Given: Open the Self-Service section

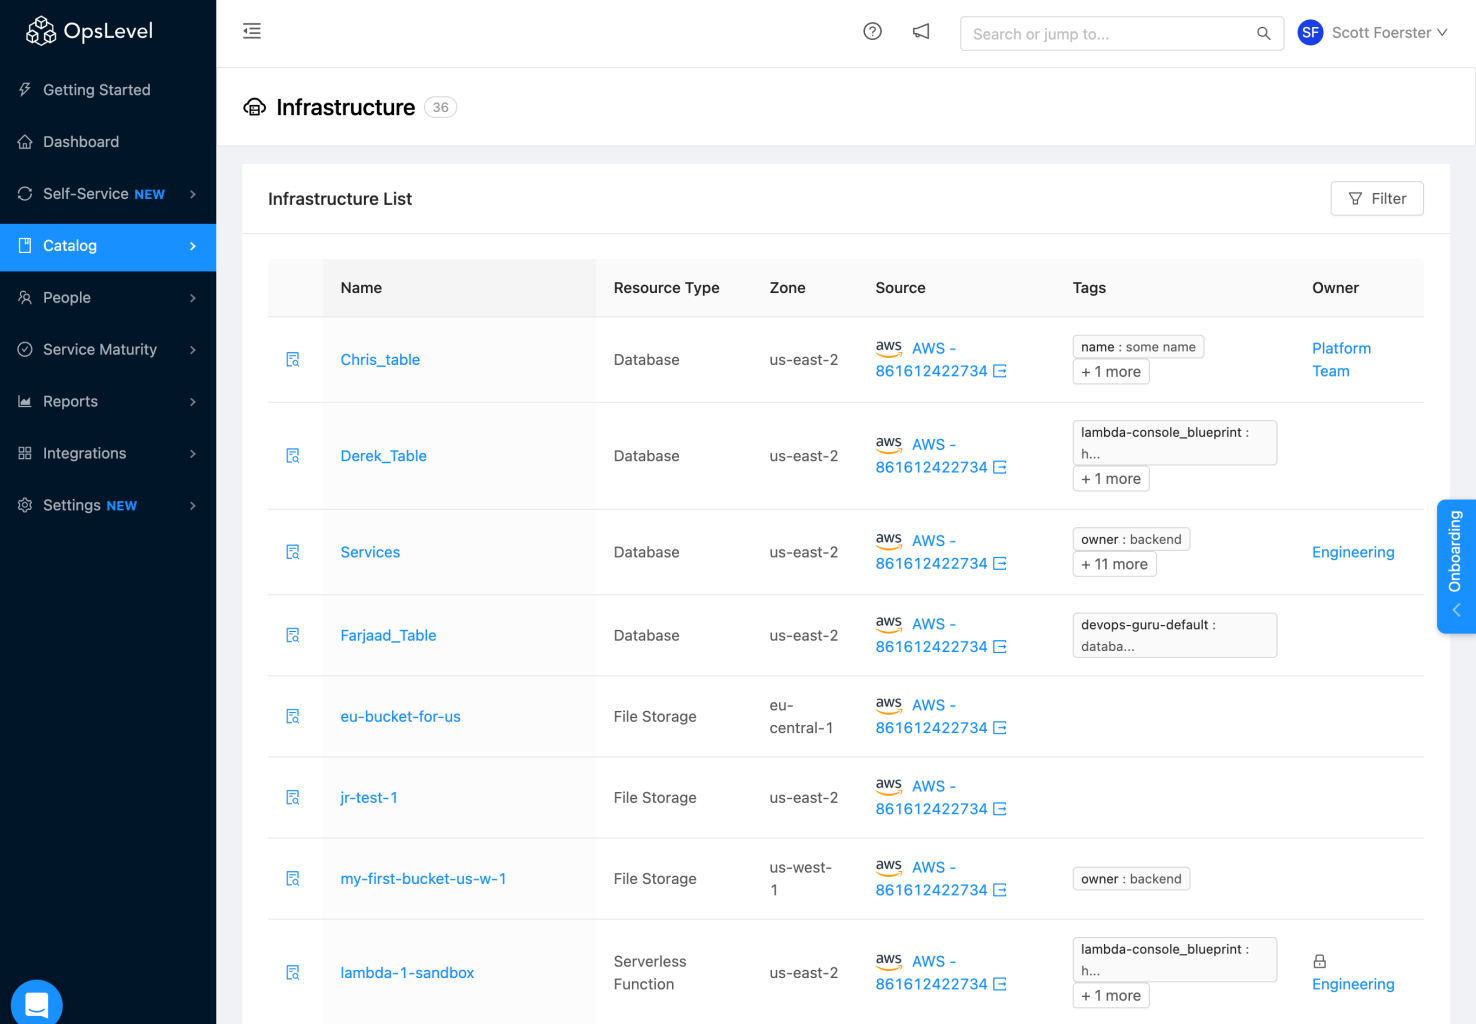Looking at the screenshot, I should tap(108, 194).
